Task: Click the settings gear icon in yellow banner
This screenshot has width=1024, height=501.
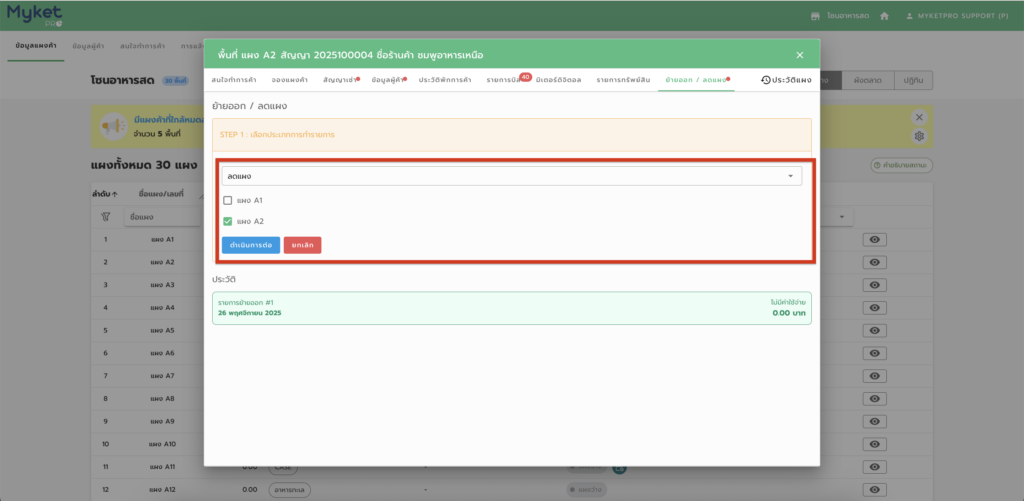Action: pyautogui.click(x=919, y=136)
